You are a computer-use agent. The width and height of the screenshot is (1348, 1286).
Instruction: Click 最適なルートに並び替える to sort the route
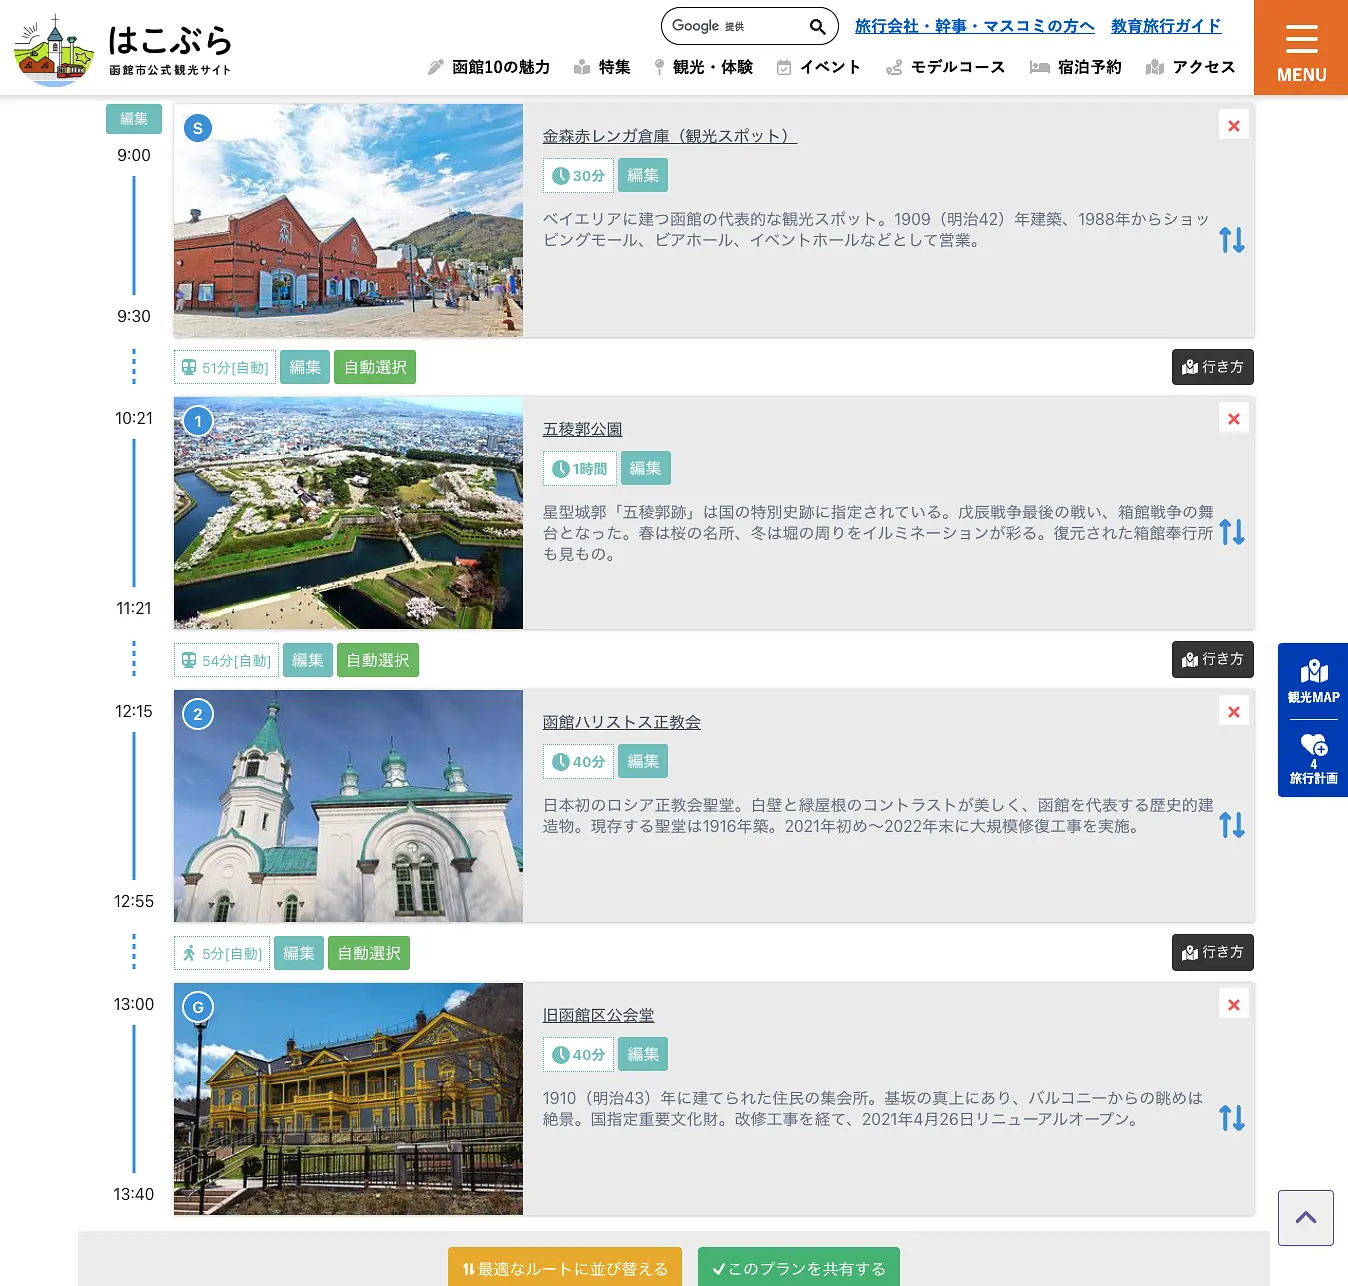(564, 1267)
